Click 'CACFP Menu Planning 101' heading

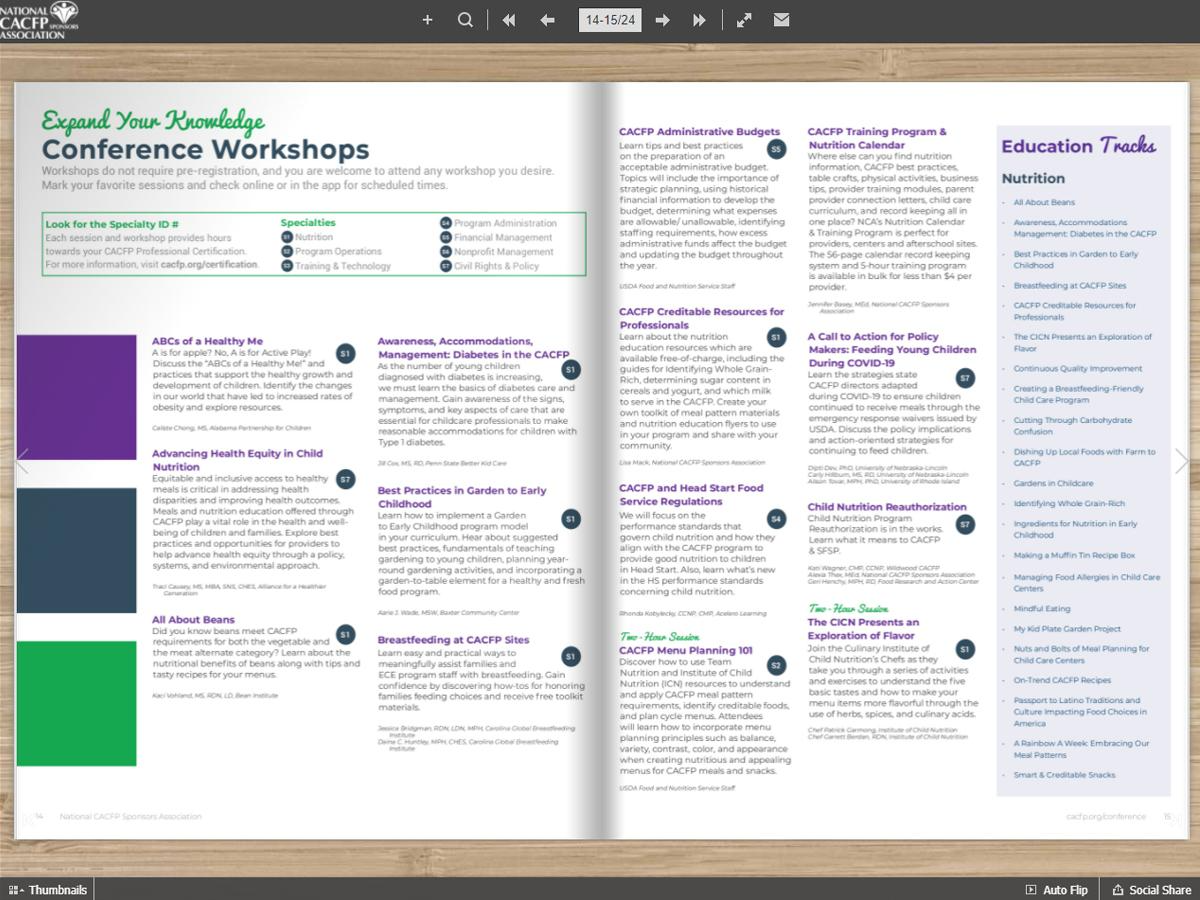pyautogui.click(x=686, y=651)
